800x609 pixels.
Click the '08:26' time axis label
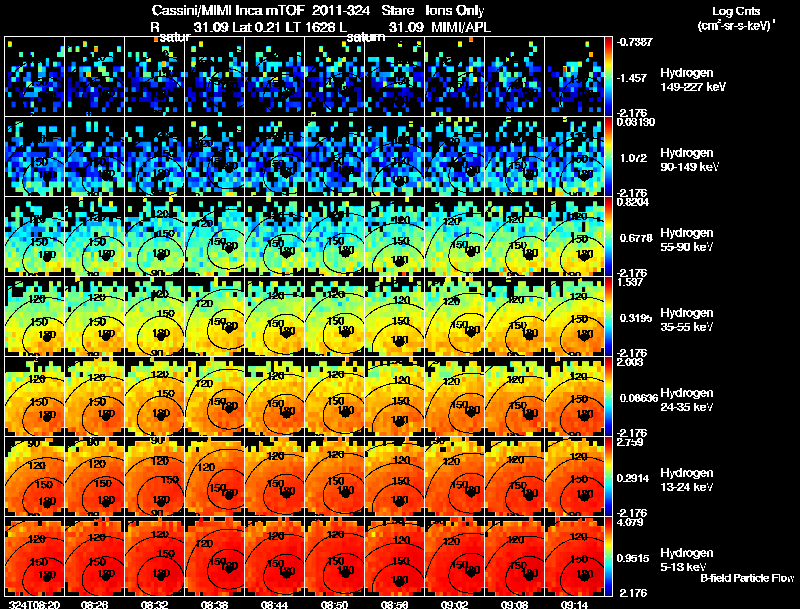tap(95, 604)
